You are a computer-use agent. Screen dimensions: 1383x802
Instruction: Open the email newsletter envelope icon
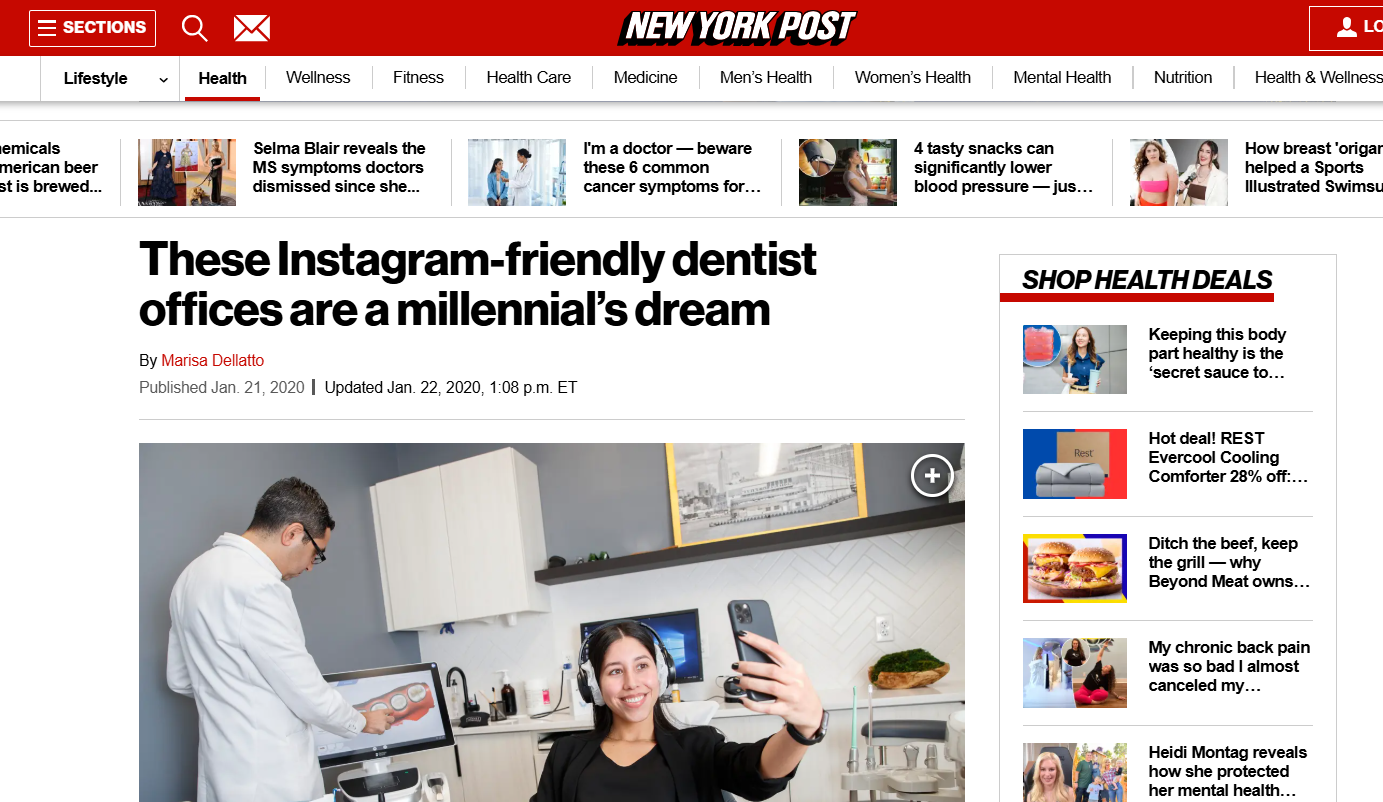tap(252, 28)
